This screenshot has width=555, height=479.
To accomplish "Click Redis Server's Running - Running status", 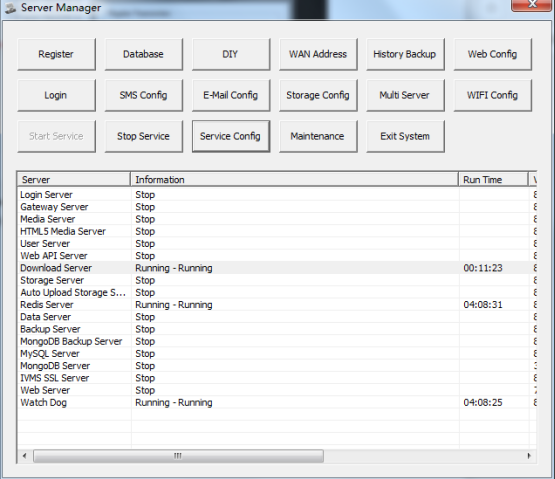I will (x=174, y=304).
